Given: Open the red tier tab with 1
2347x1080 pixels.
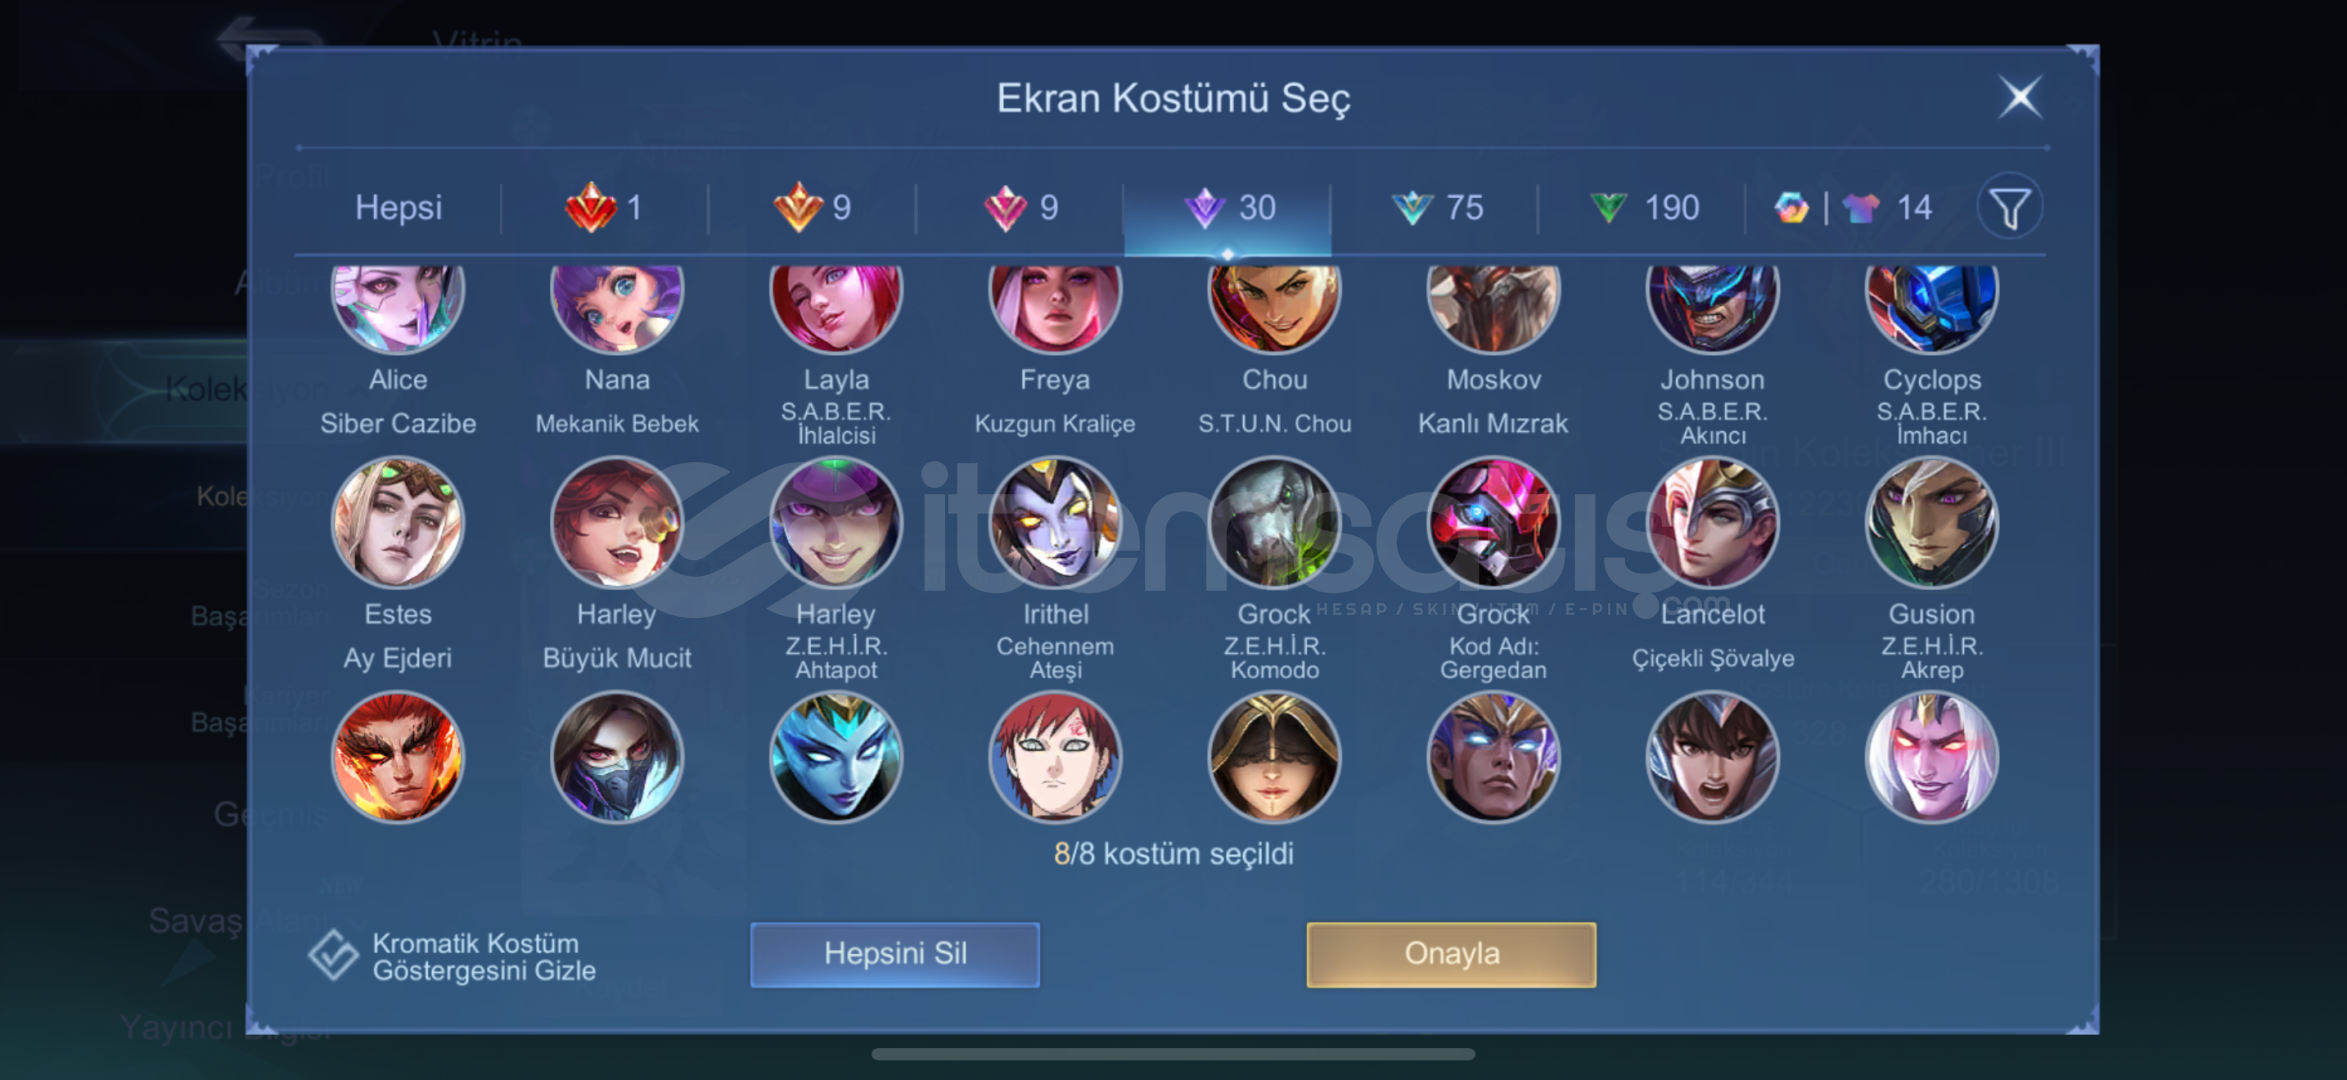Looking at the screenshot, I should 604,207.
